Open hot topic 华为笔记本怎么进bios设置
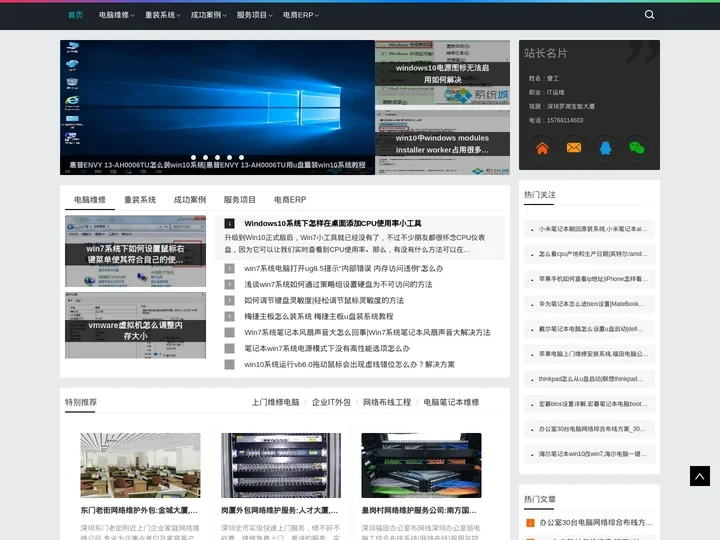Viewport: 720px width, 540px height. pos(591,304)
